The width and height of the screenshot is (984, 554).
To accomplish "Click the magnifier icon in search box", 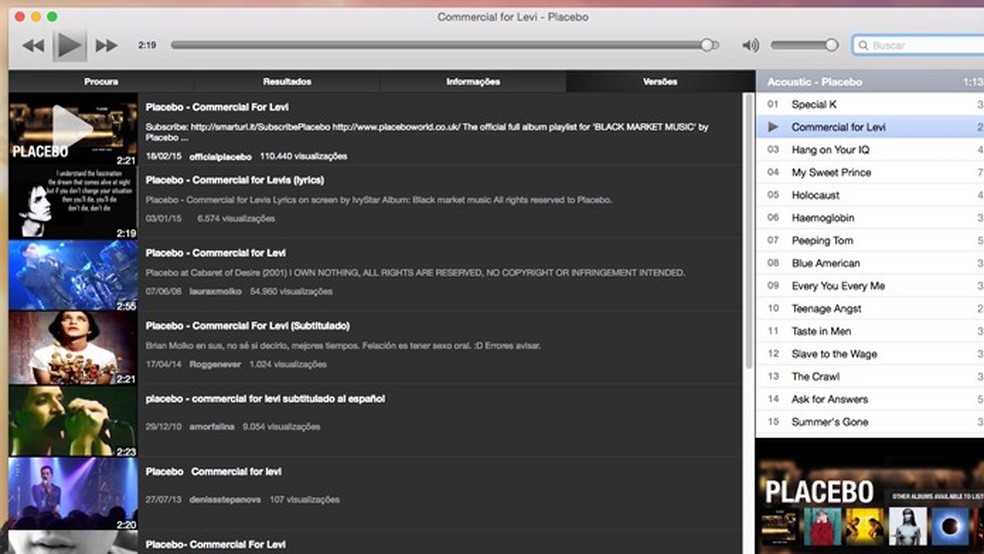I will click(x=864, y=45).
